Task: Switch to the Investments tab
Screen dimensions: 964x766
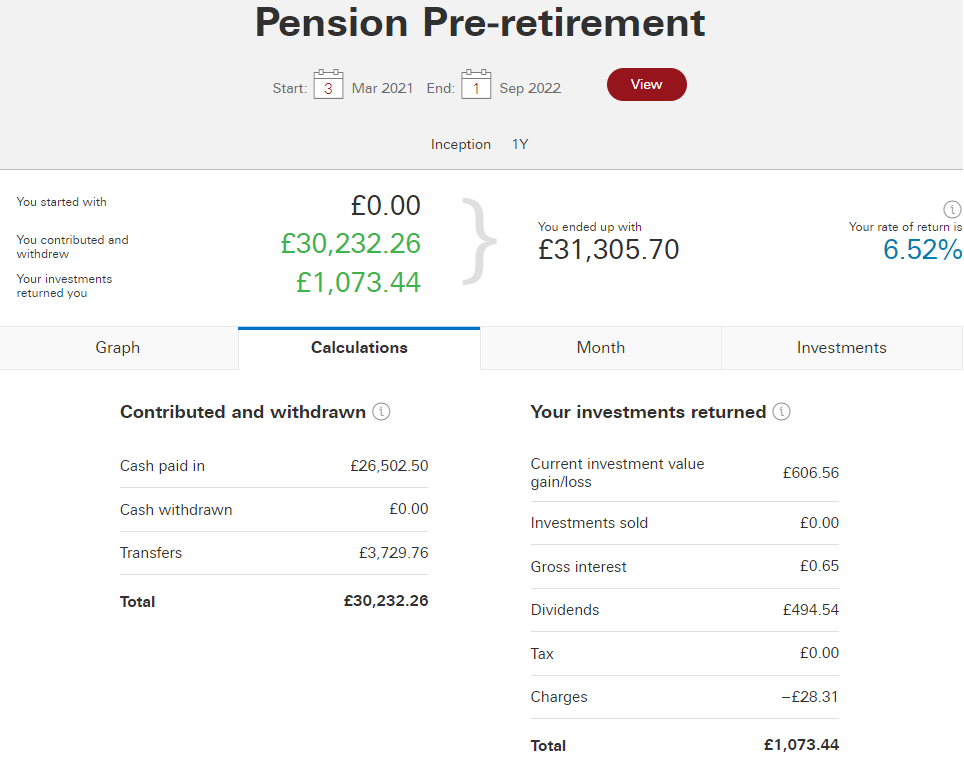Action: (x=842, y=348)
